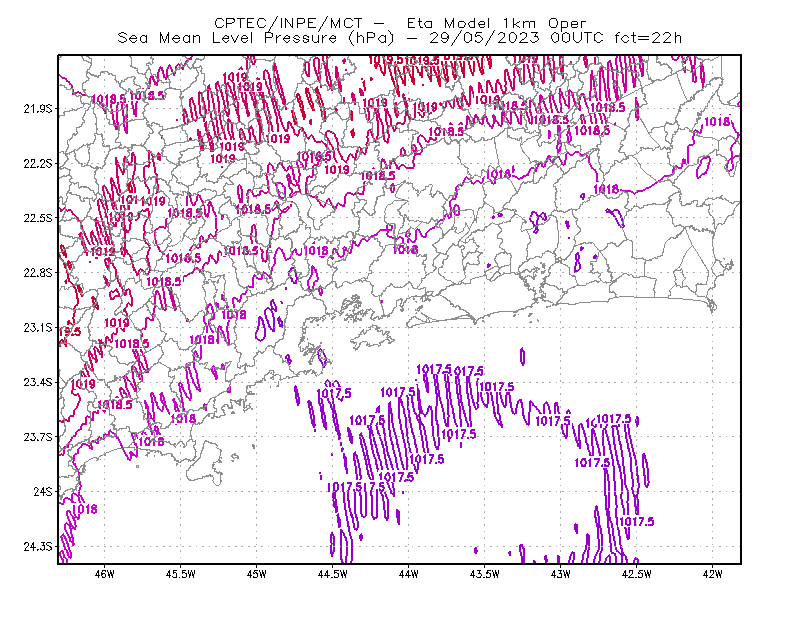Click the 24.3S latitude axis label

pos(38,547)
